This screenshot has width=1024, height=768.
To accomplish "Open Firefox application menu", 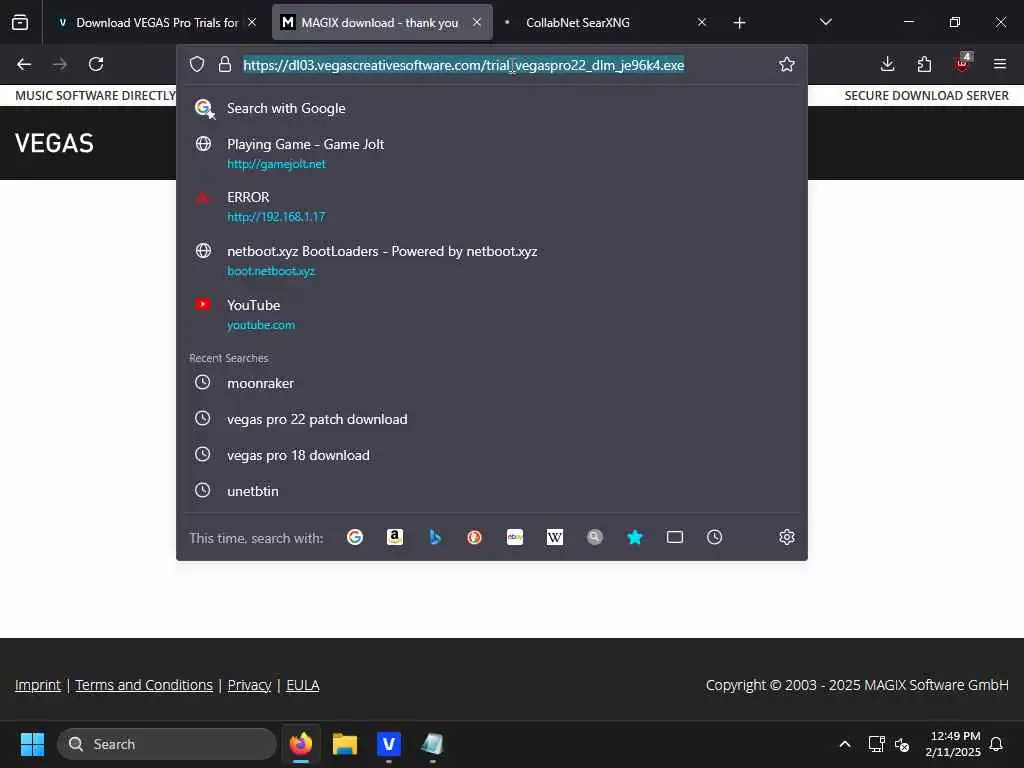I will (x=1000, y=64).
